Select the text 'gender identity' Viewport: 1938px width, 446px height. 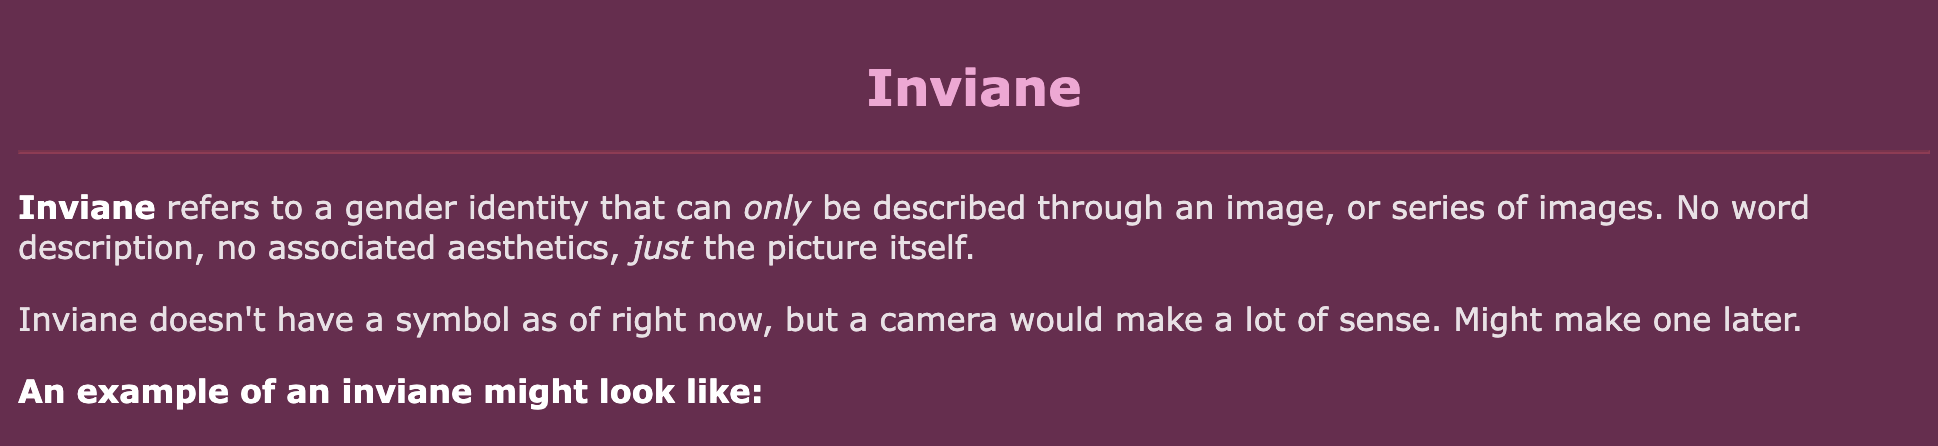tap(466, 208)
